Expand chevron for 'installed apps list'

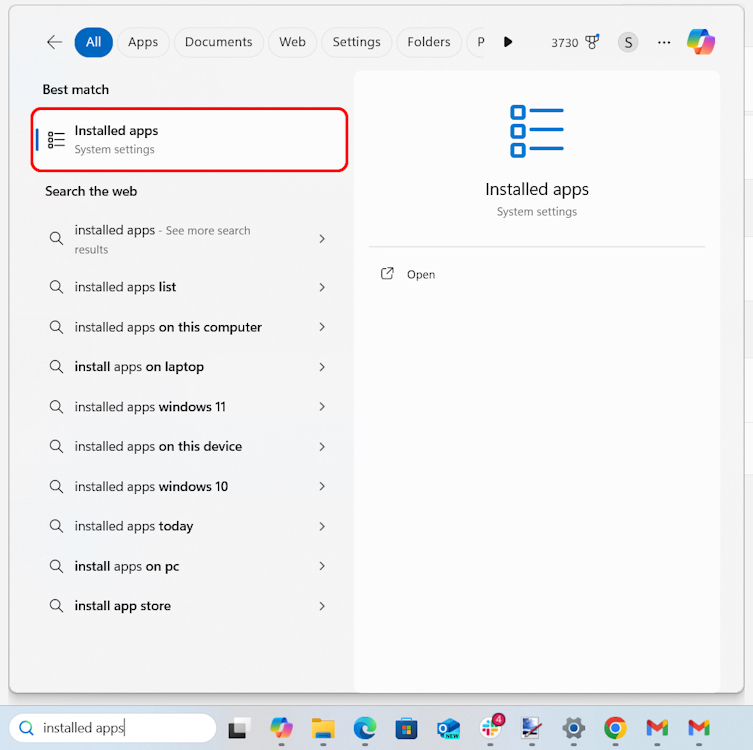(322, 287)
